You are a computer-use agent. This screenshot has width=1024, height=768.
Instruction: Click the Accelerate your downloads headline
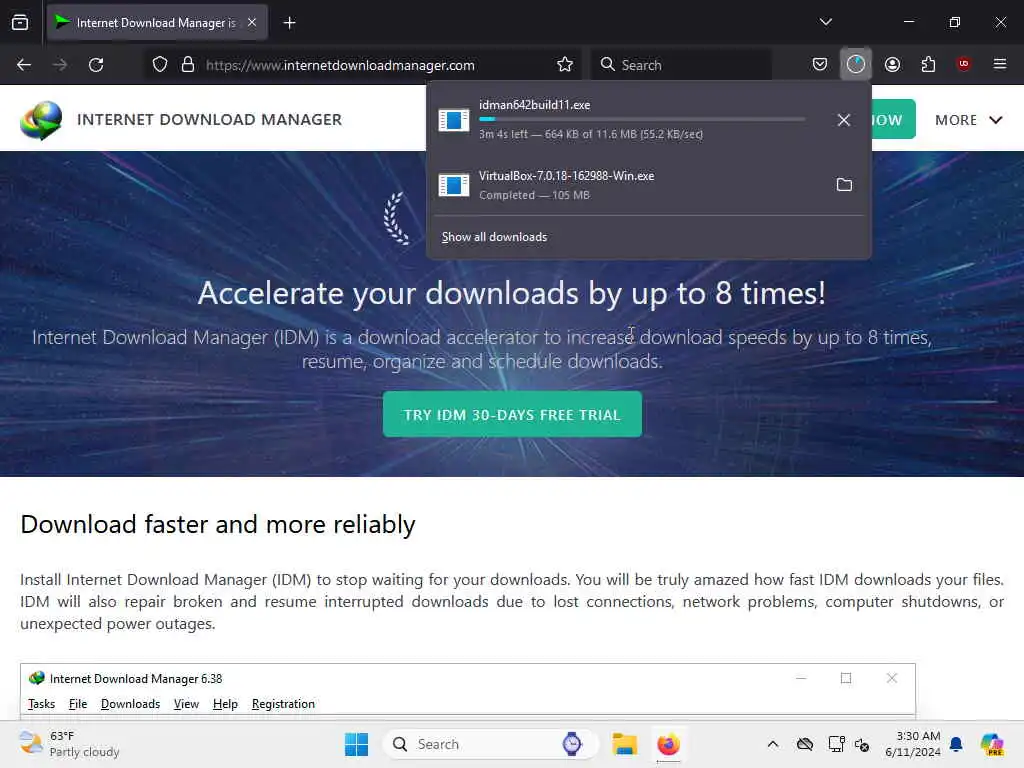pyautogui.click(x=512, y=293)
